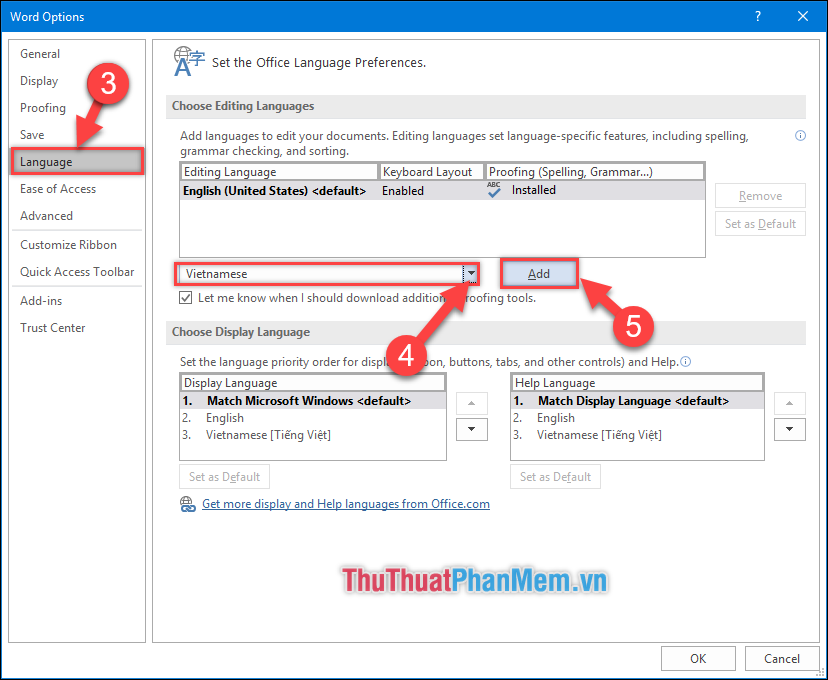The height and width of the screenshot is (680, 828).
Task: Click Set as Default under Display Language
Action: pos(224,477)
